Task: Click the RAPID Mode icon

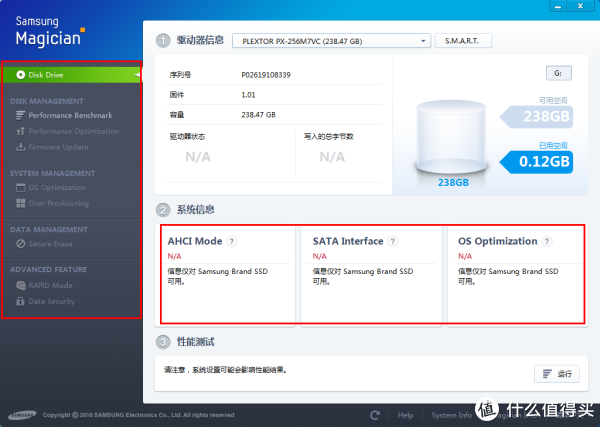Action: 21,285
